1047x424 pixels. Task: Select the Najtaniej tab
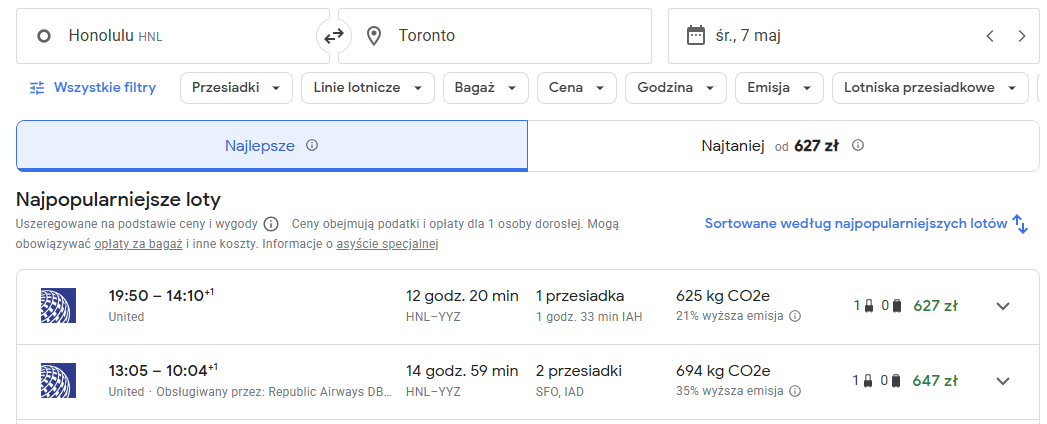click(783, 146)
